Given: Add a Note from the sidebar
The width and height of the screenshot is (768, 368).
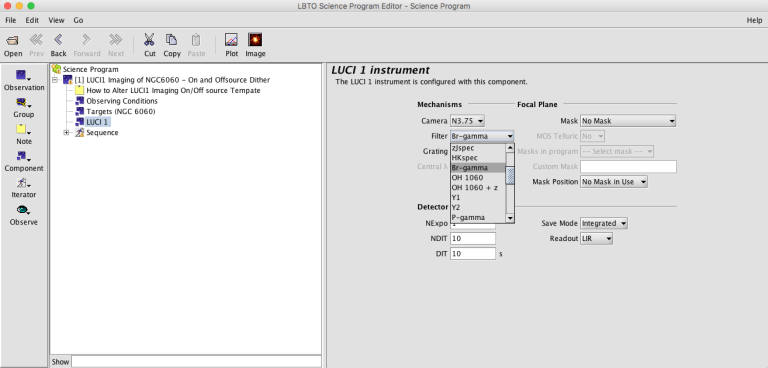Looking at the screenshot, I should tap(24, 130).
